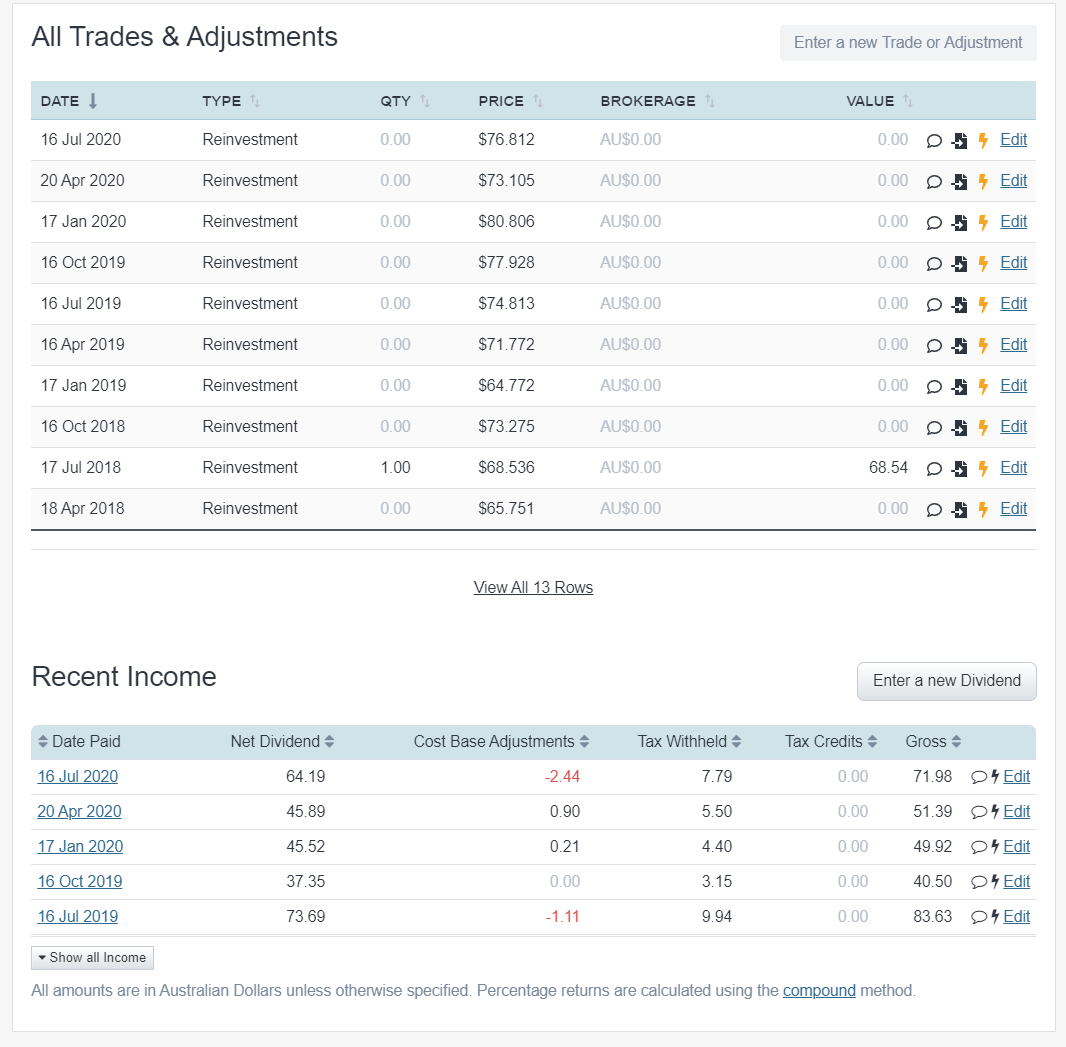Open the 16 Oct 2019 dividend details link
The height and width of the screenshot is (1047, 1066).
coord(79,882)
